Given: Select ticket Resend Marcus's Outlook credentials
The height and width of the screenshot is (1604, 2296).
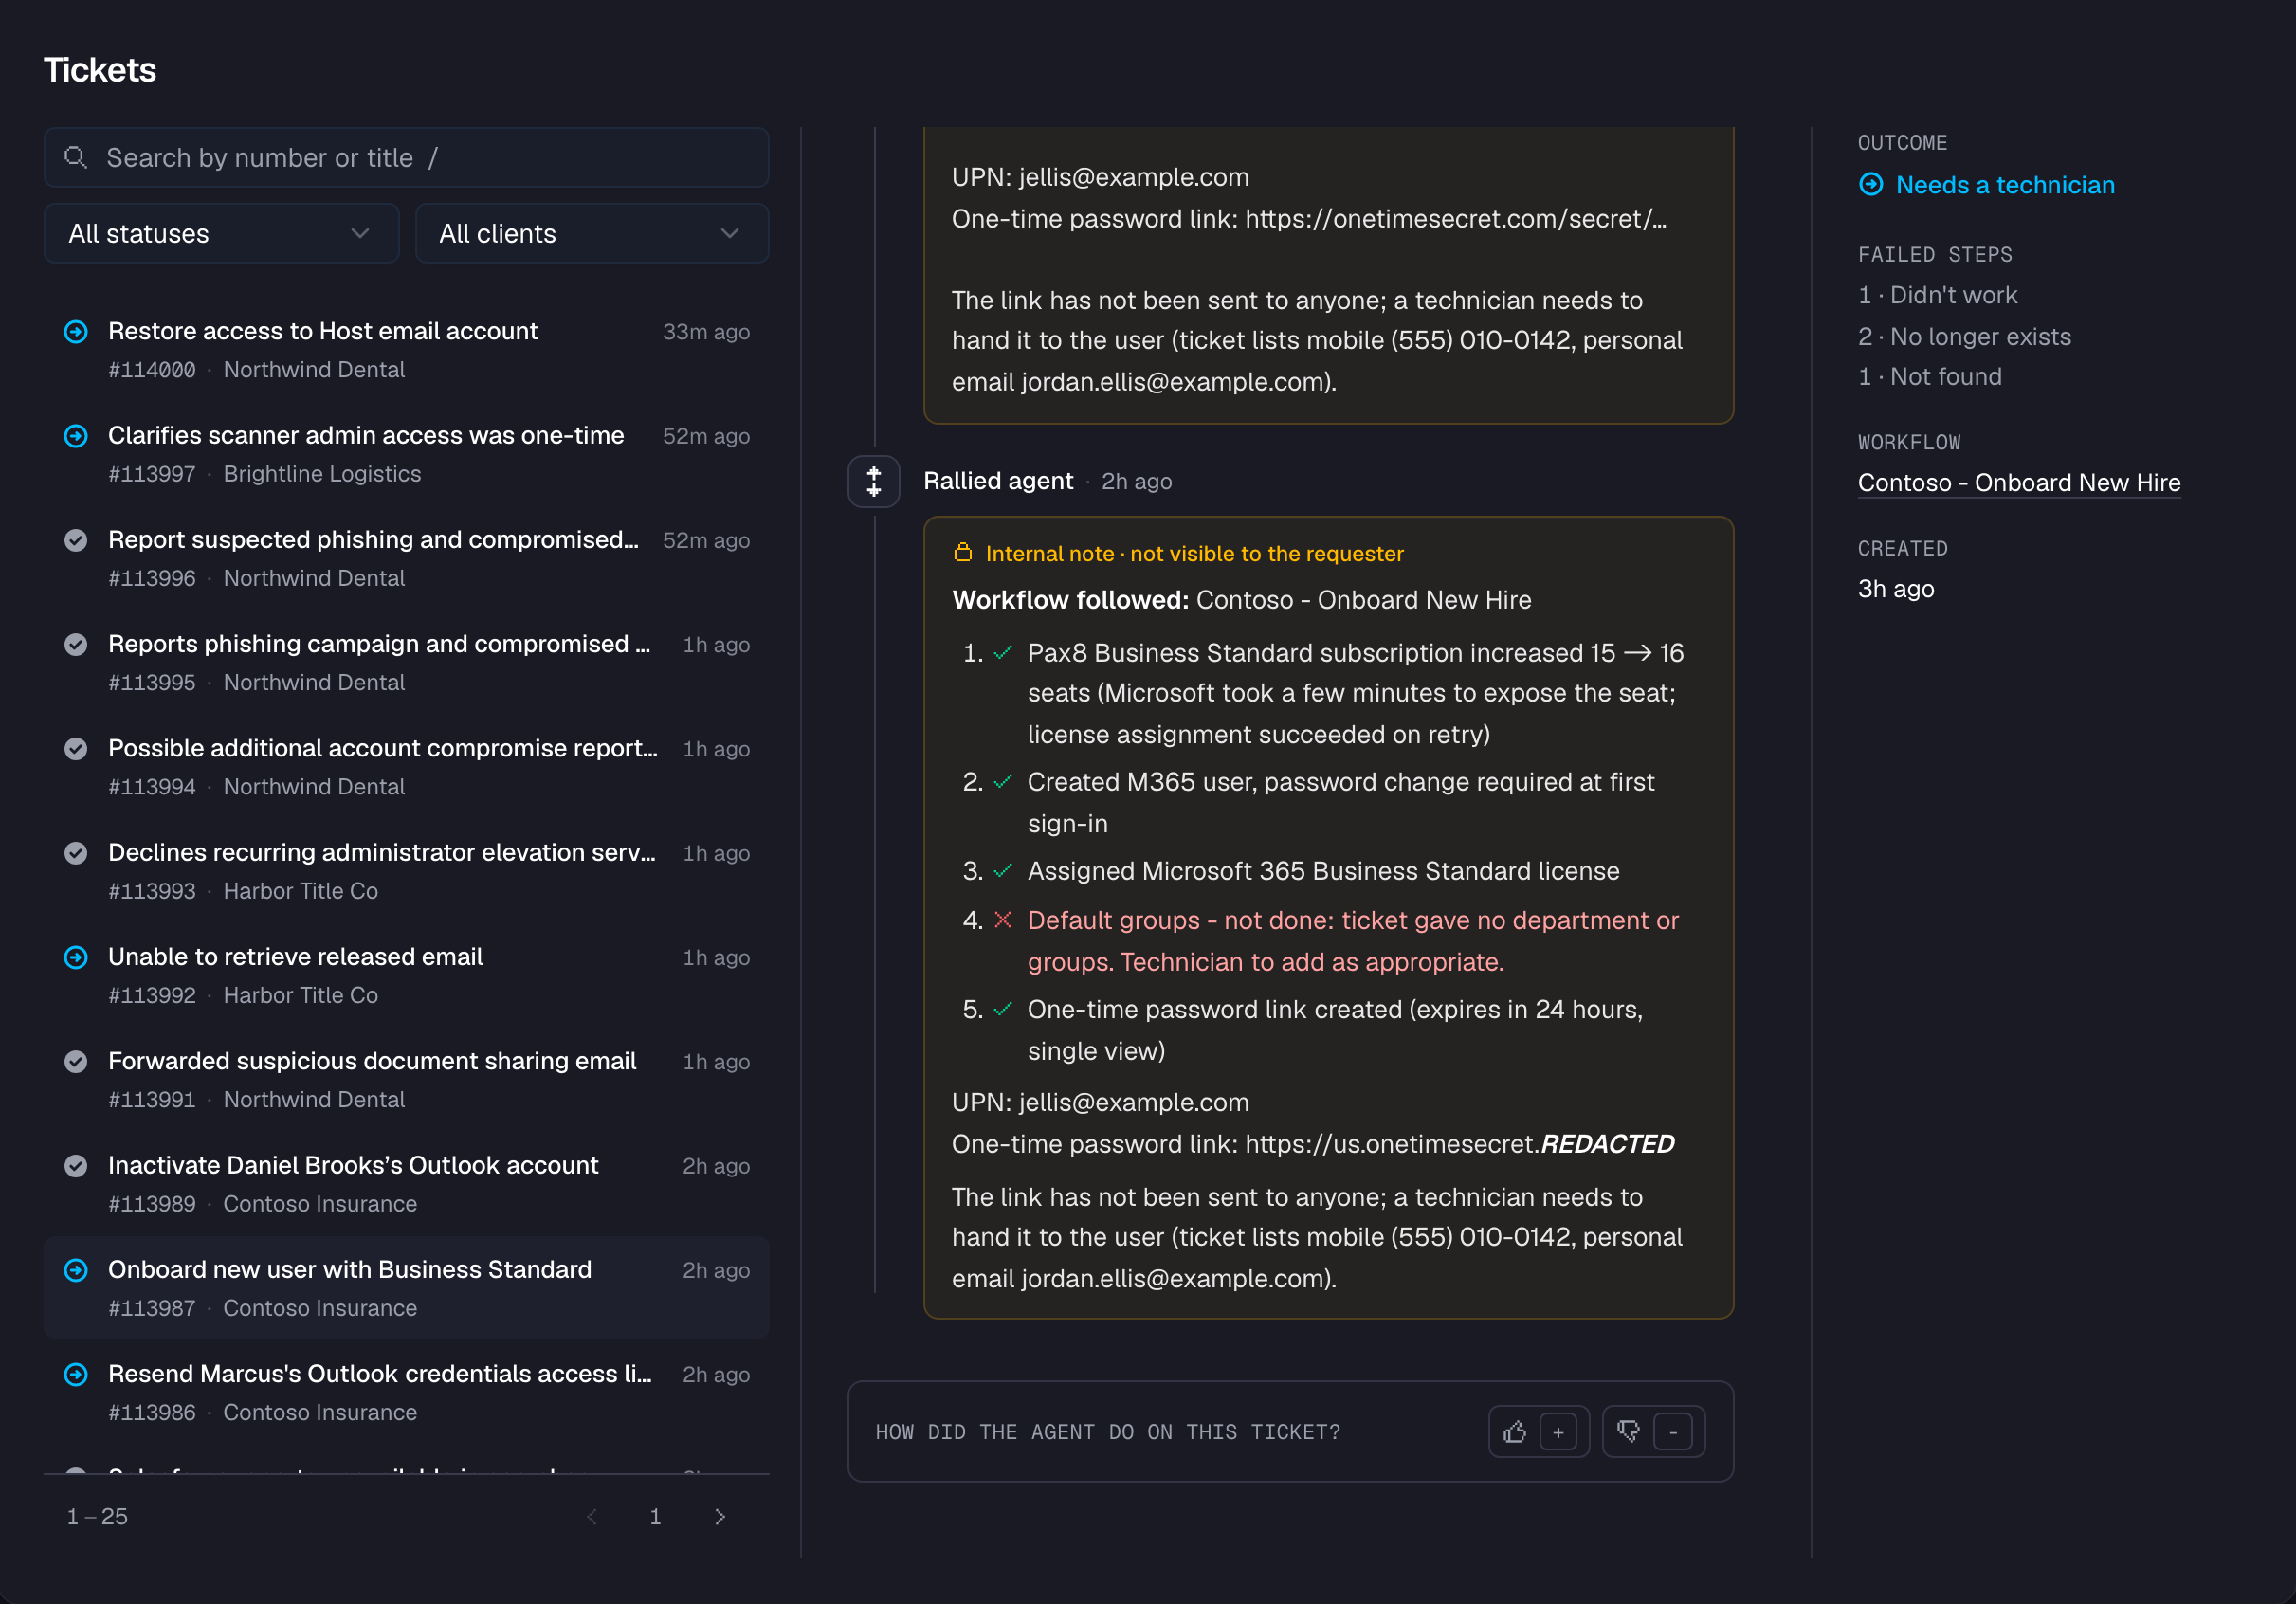Looking at the screenshot, I should [406, 1392].
